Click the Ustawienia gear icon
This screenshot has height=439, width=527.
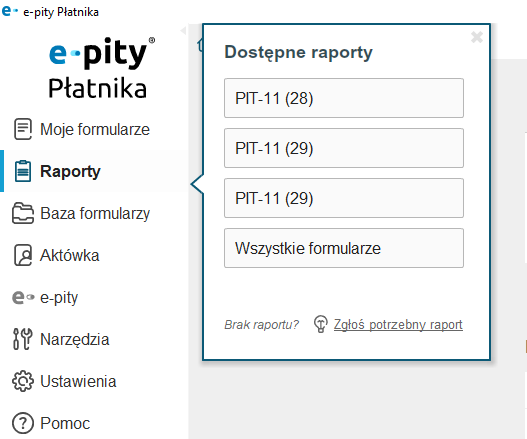click(23, 381)
